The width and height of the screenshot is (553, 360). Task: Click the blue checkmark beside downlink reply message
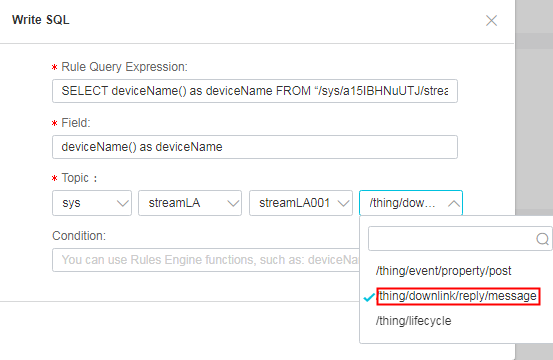(x=369, y=297)
